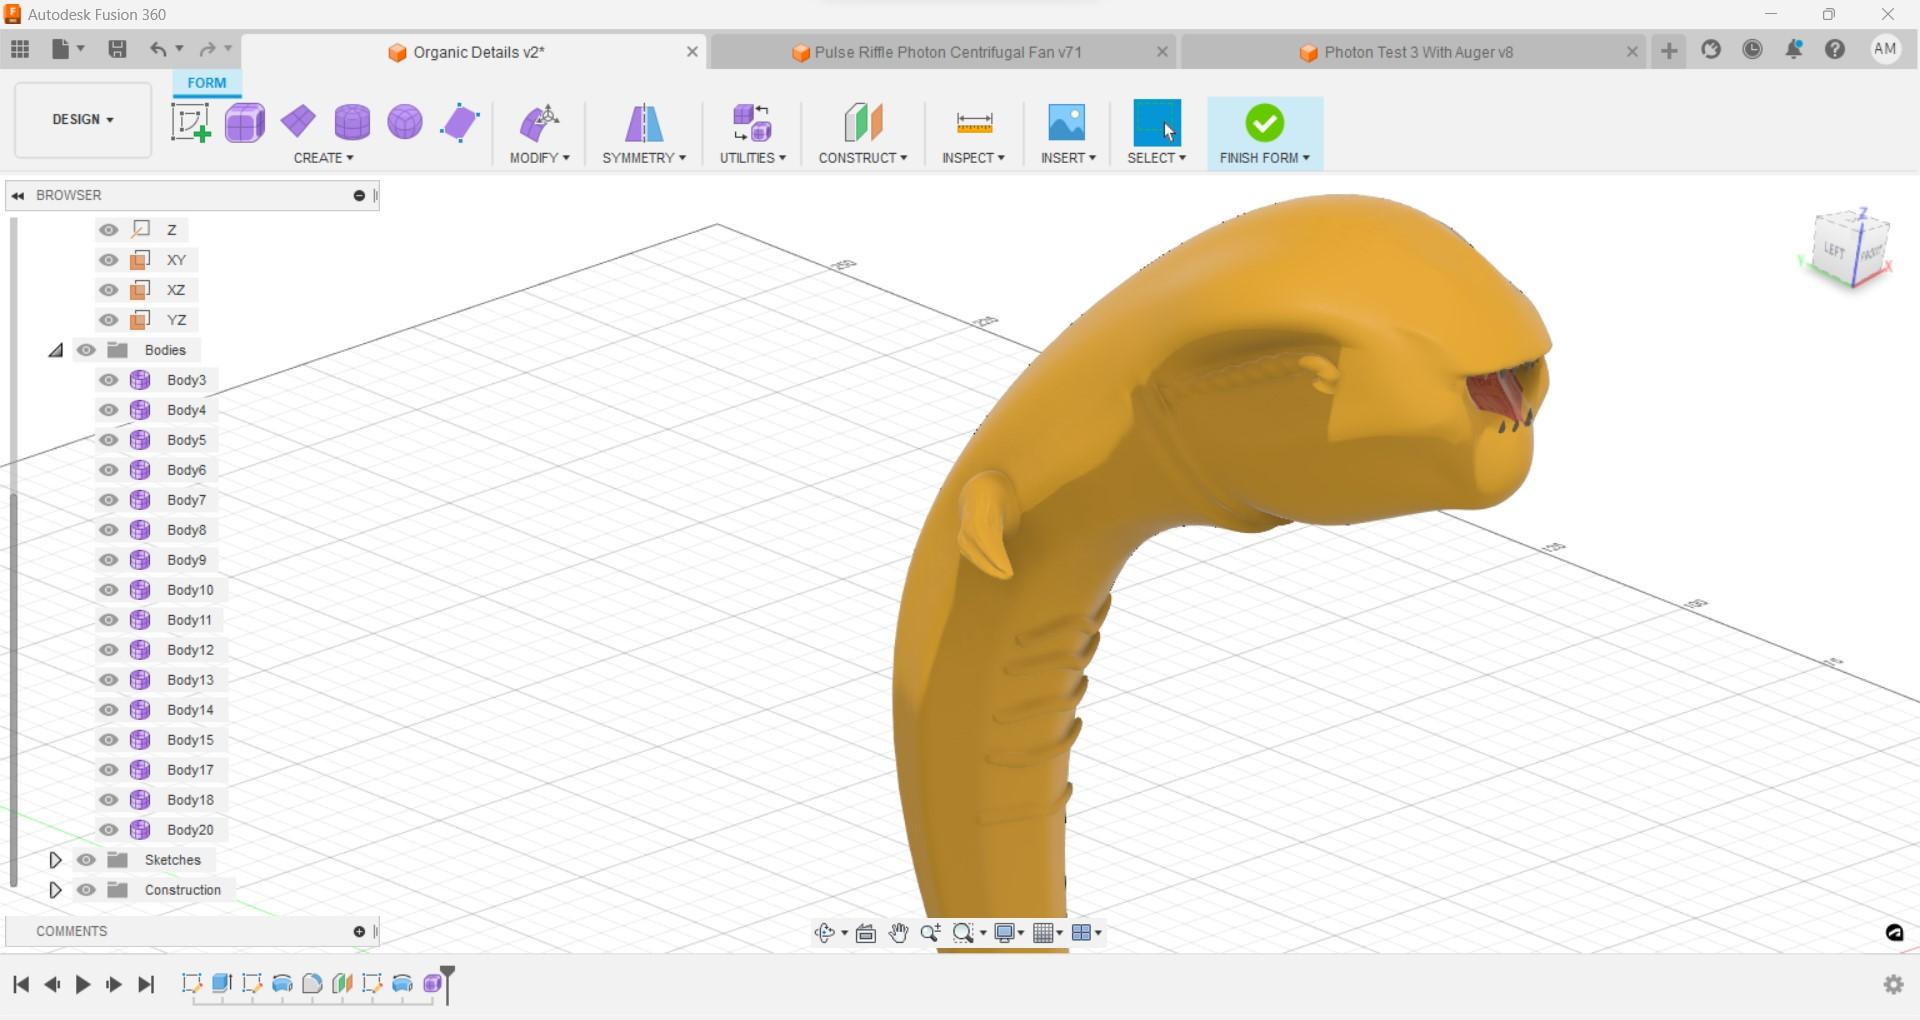Hide Body20 with its eye icon
This screenshot has height=1020, width=1920.
point(109,830)
